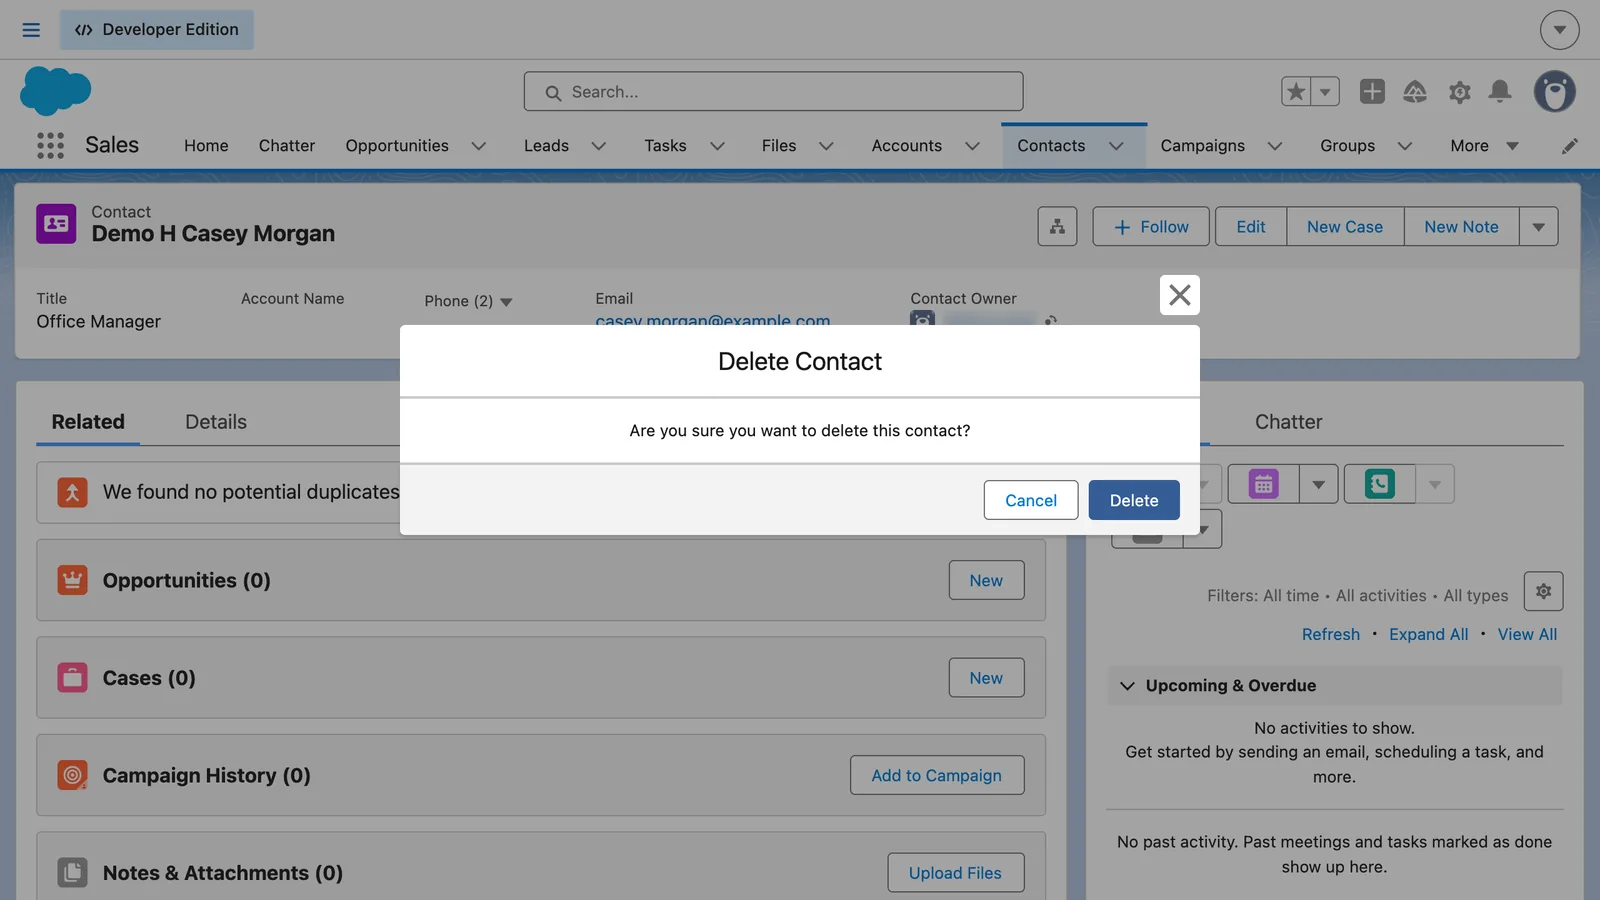Click the Cases related list icon
Image resolution: width=1600 pixels, height=900 pixels.
click(72, 678)
